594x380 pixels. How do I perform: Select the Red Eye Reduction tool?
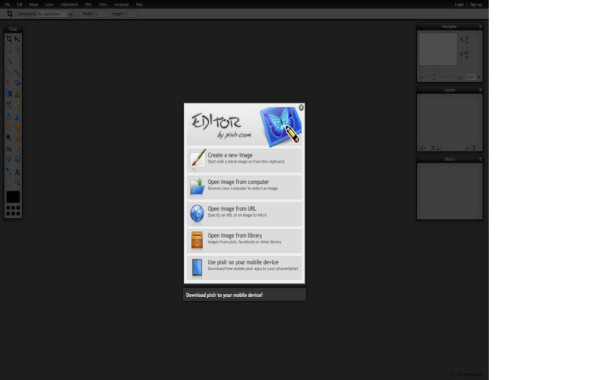(x=9, y=149)
